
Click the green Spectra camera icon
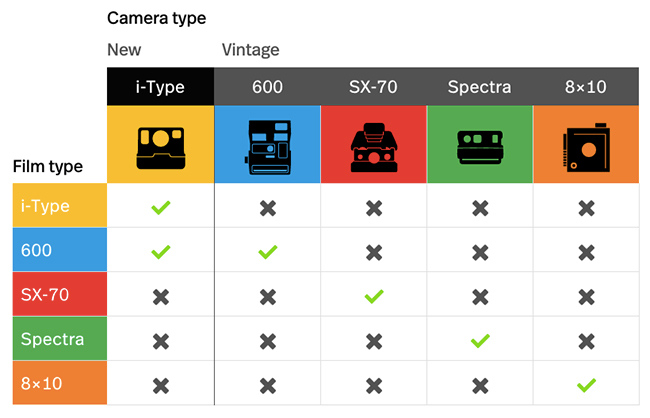tap(480, 146)
